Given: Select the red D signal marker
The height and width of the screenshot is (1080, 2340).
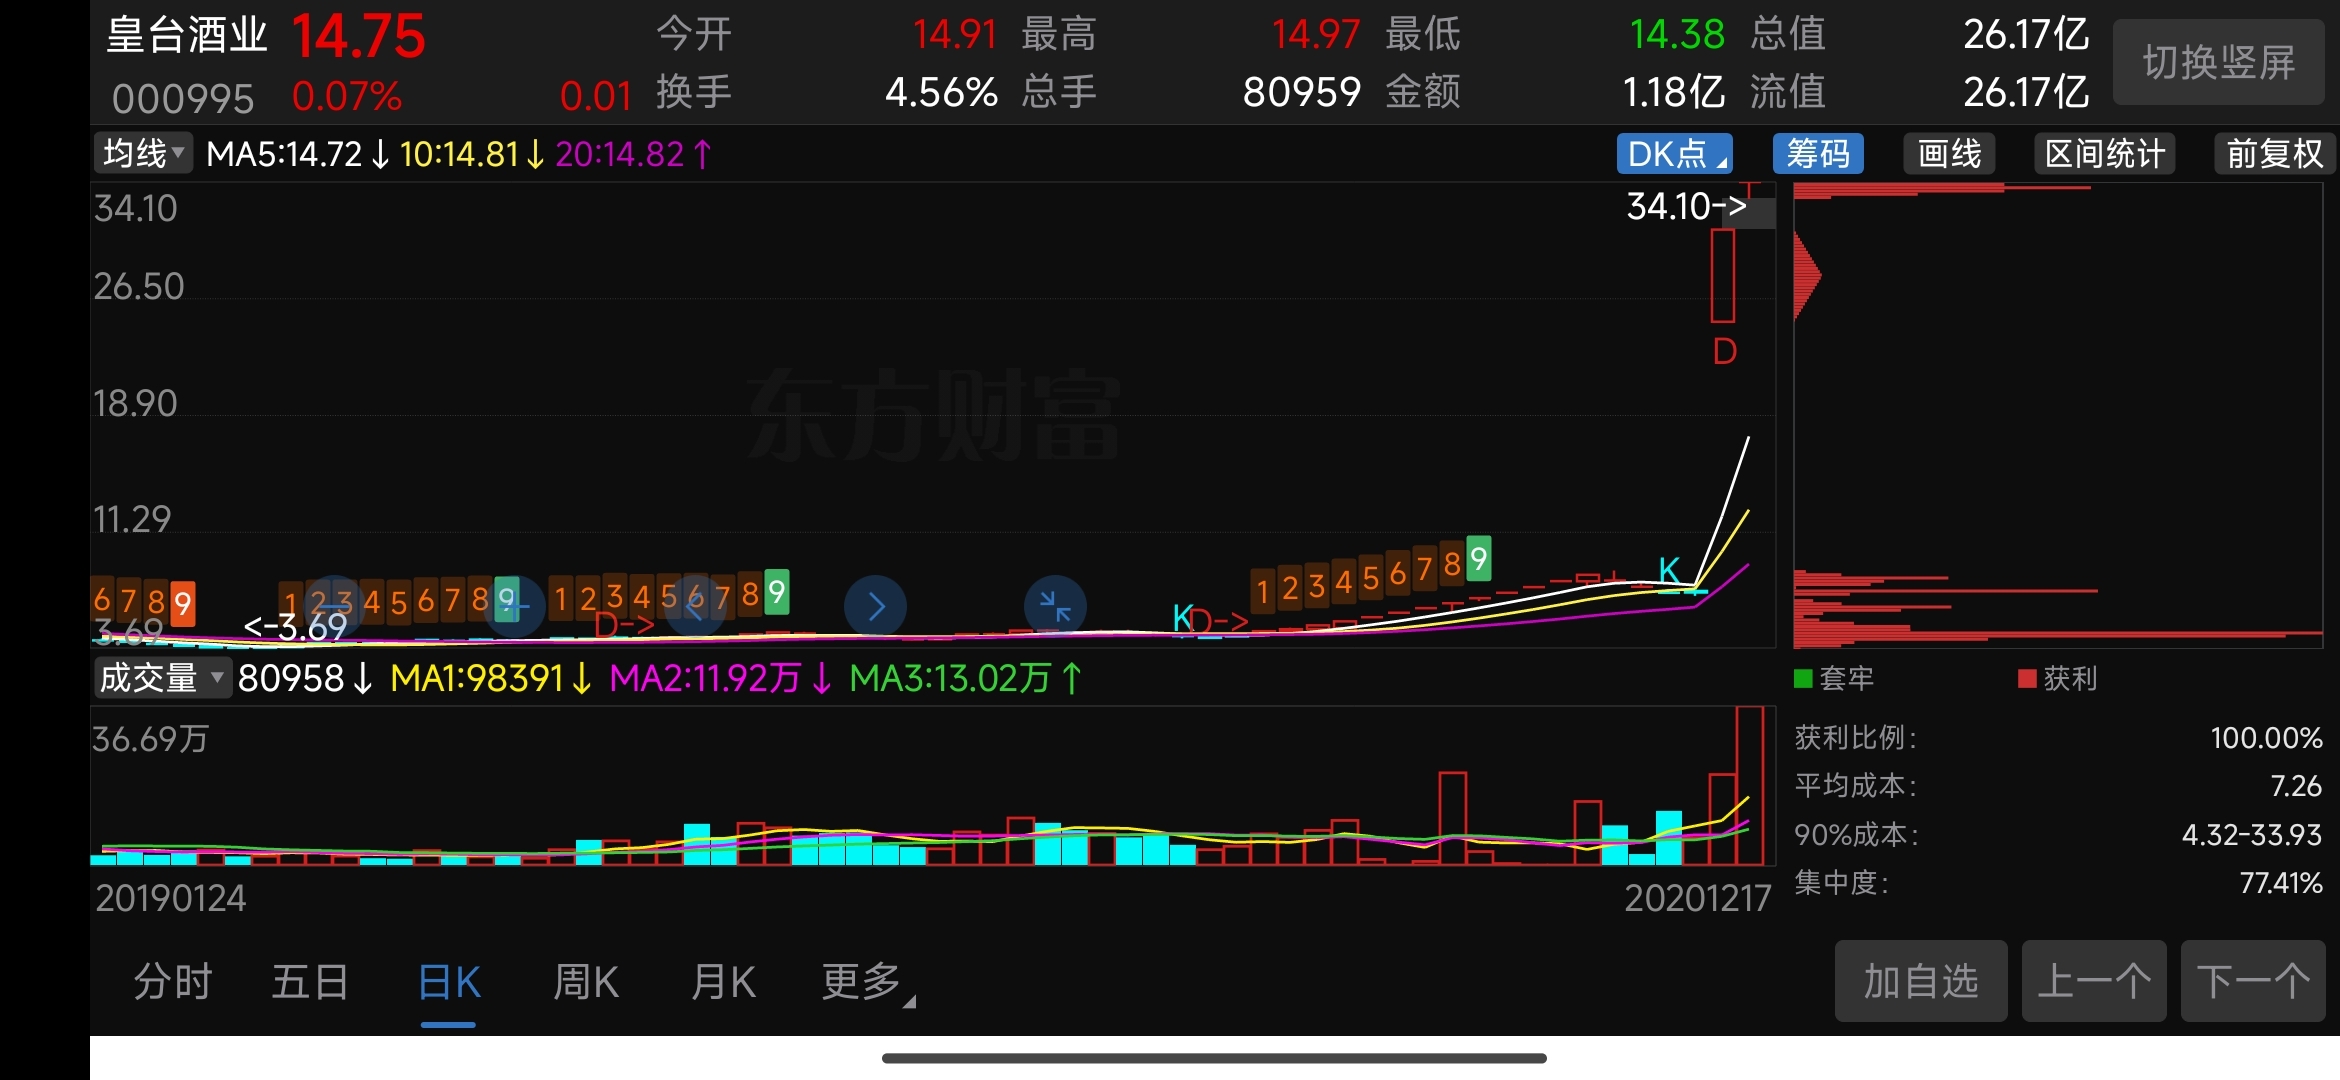Looking at the screenshot, I should [1724, 352].
